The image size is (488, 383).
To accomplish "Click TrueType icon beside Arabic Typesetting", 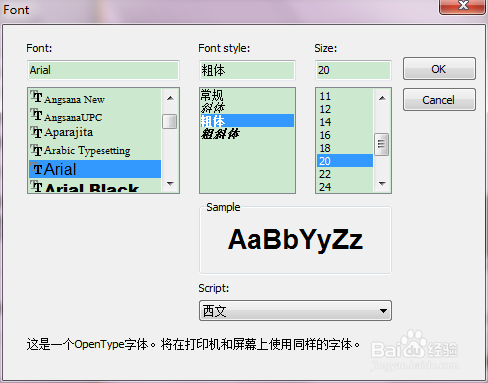I will (x=36, y=150).
